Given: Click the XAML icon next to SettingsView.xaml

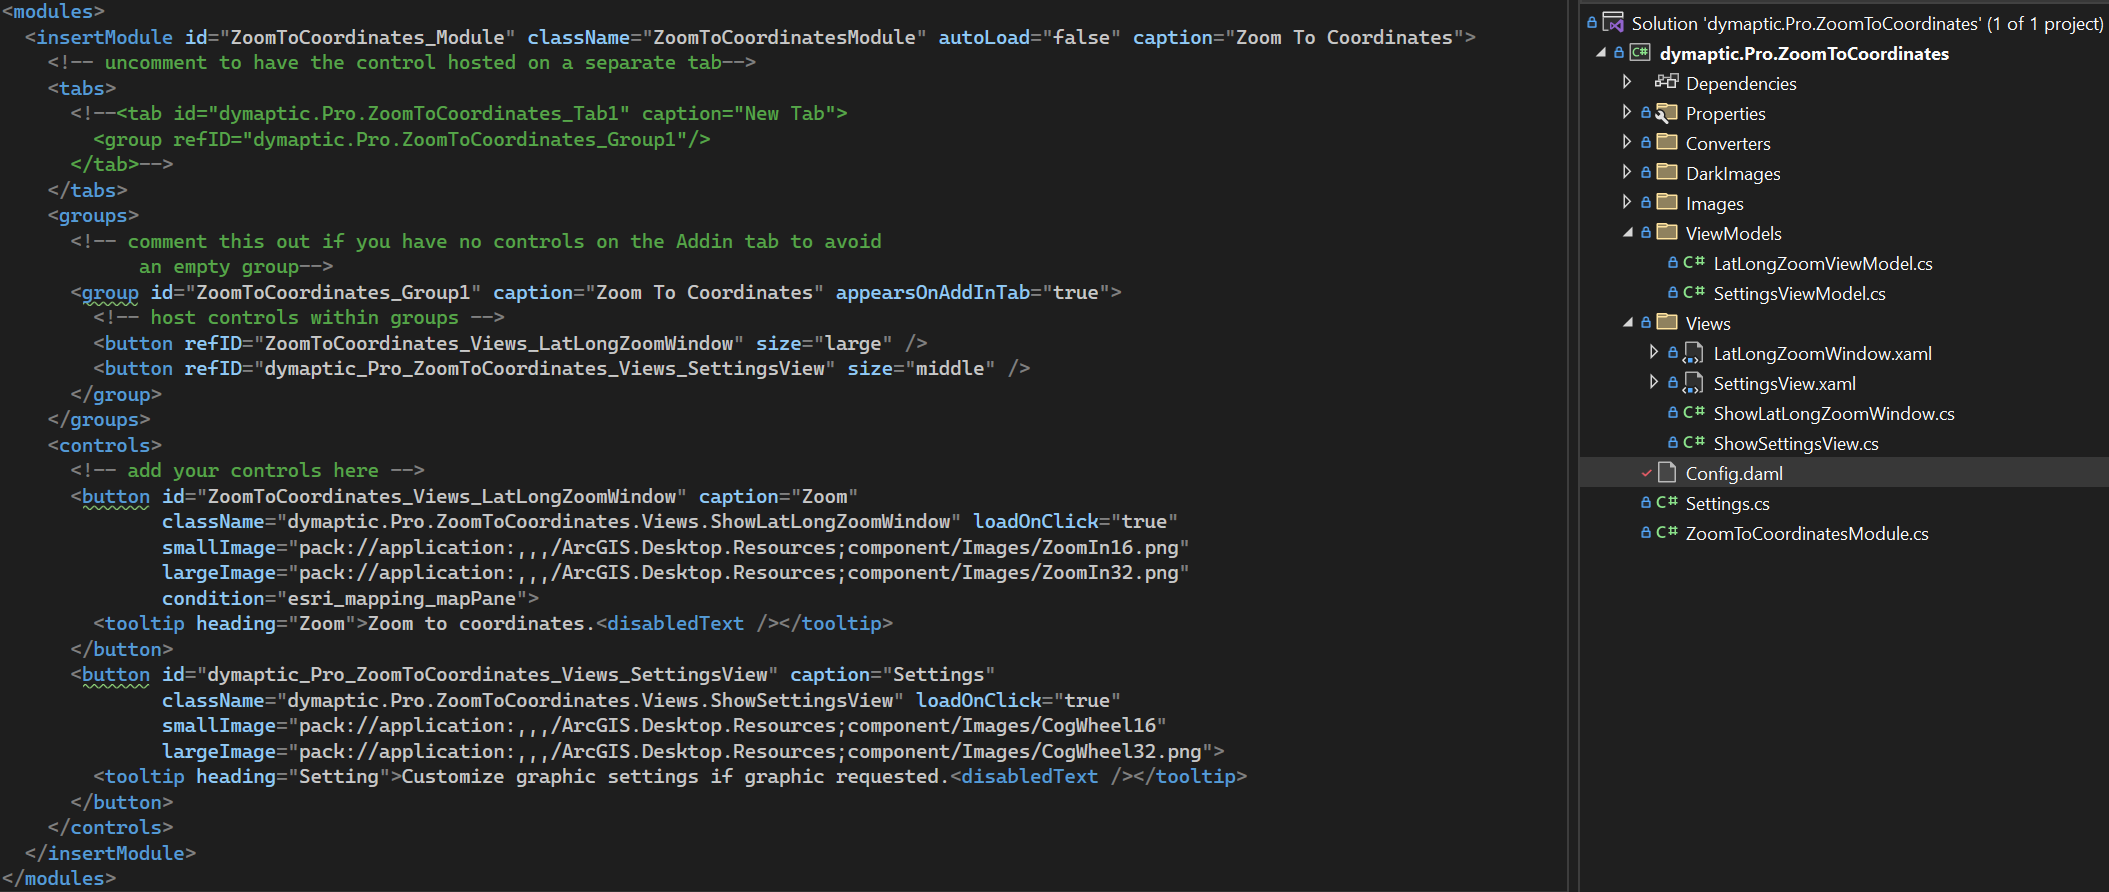Looking at the screenshot, I should pos(1692,382).
